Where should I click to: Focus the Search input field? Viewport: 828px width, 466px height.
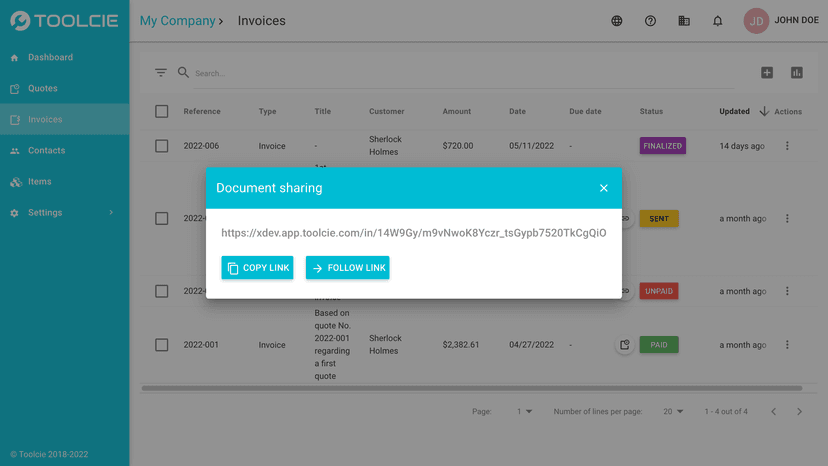coord(465,73)
